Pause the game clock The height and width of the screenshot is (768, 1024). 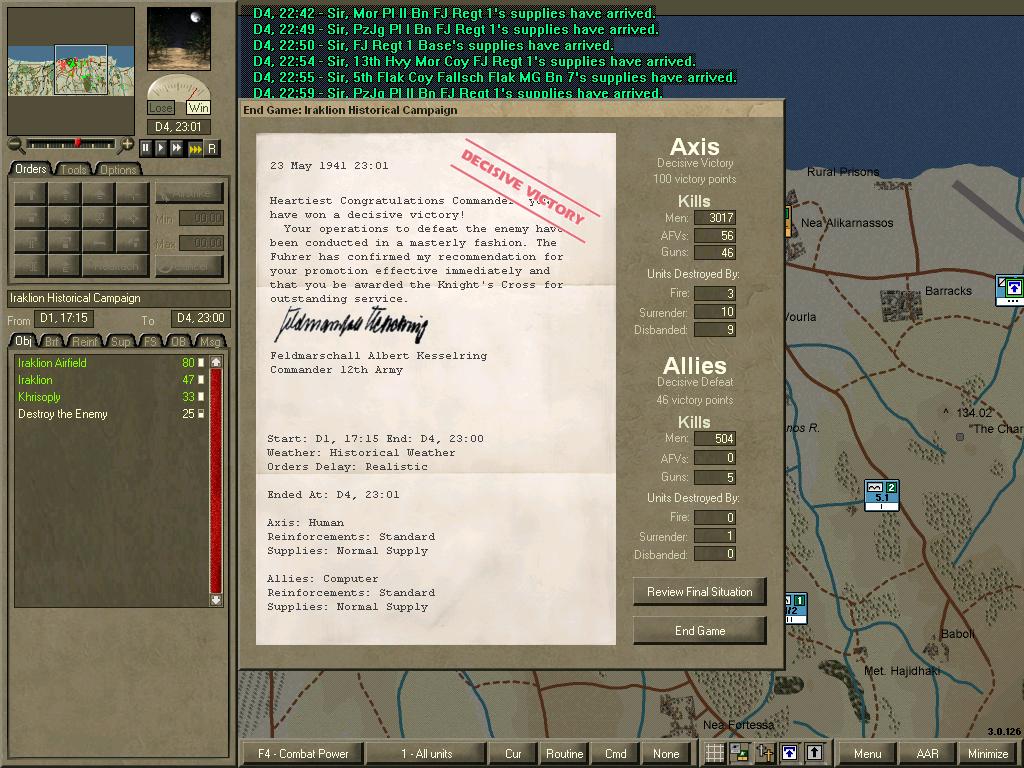pos(146,148)
